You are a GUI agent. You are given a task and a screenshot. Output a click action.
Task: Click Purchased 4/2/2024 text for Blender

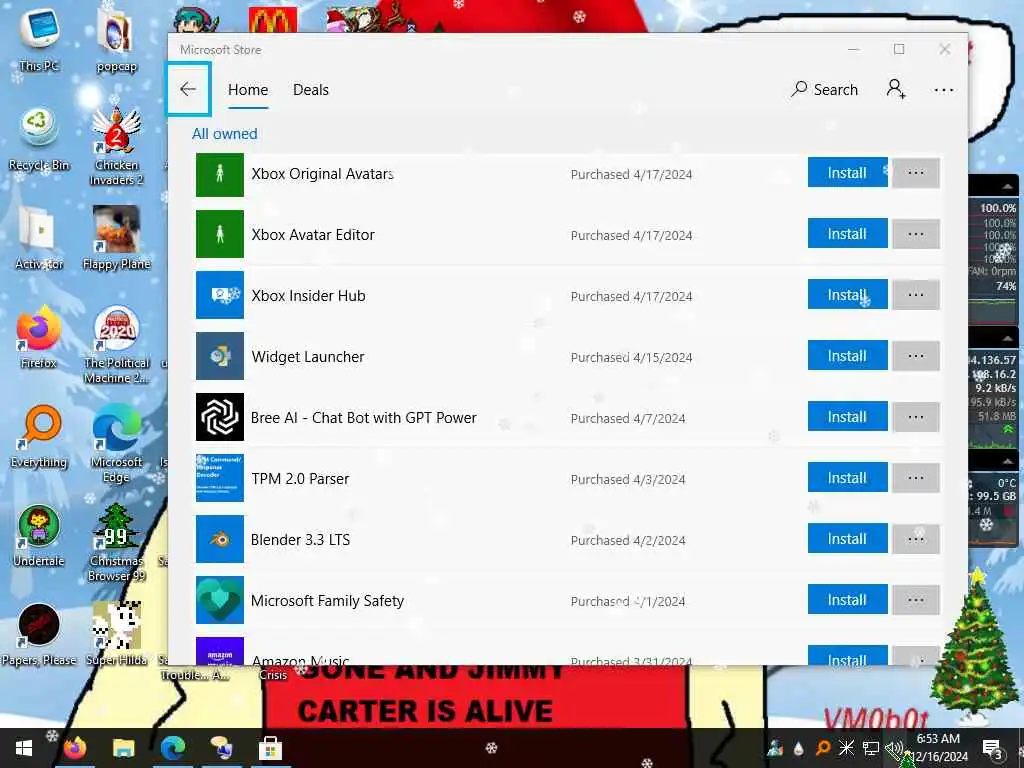click(628, 540)
